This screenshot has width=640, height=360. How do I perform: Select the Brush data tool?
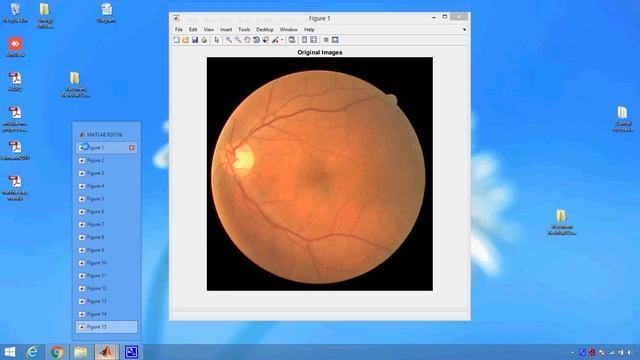click(276, 40)
